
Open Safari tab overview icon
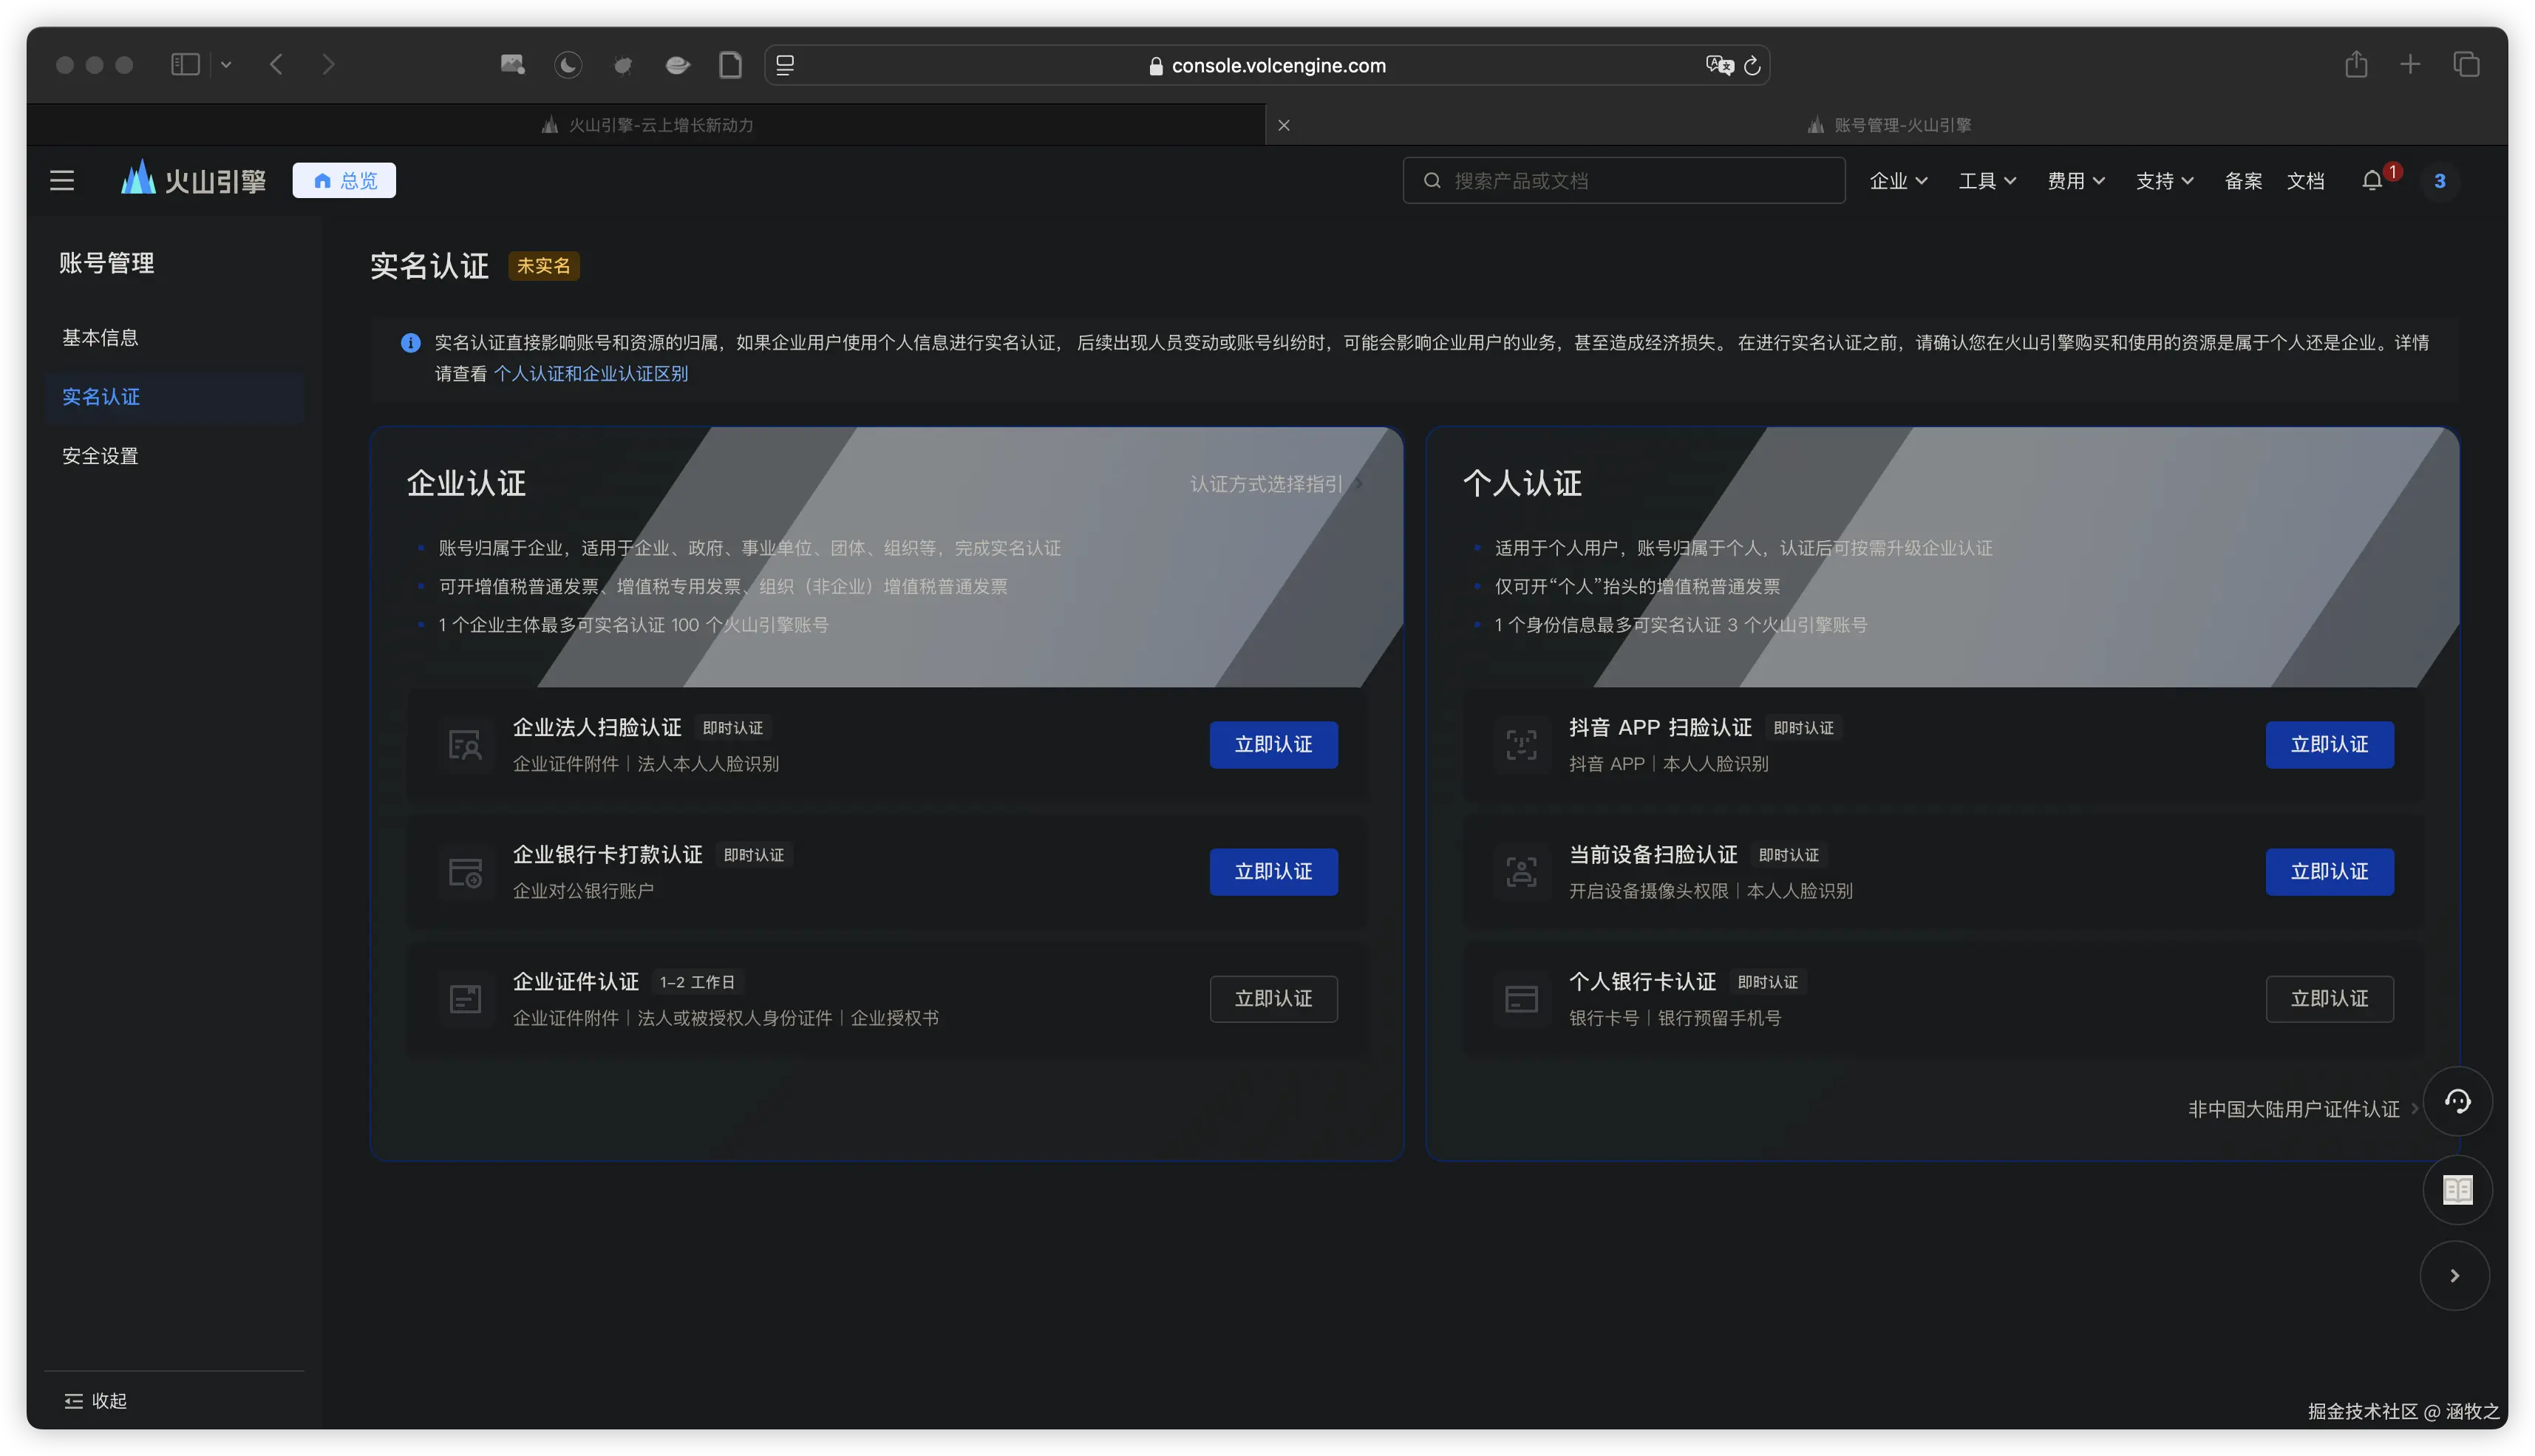tap(2466, 65)
